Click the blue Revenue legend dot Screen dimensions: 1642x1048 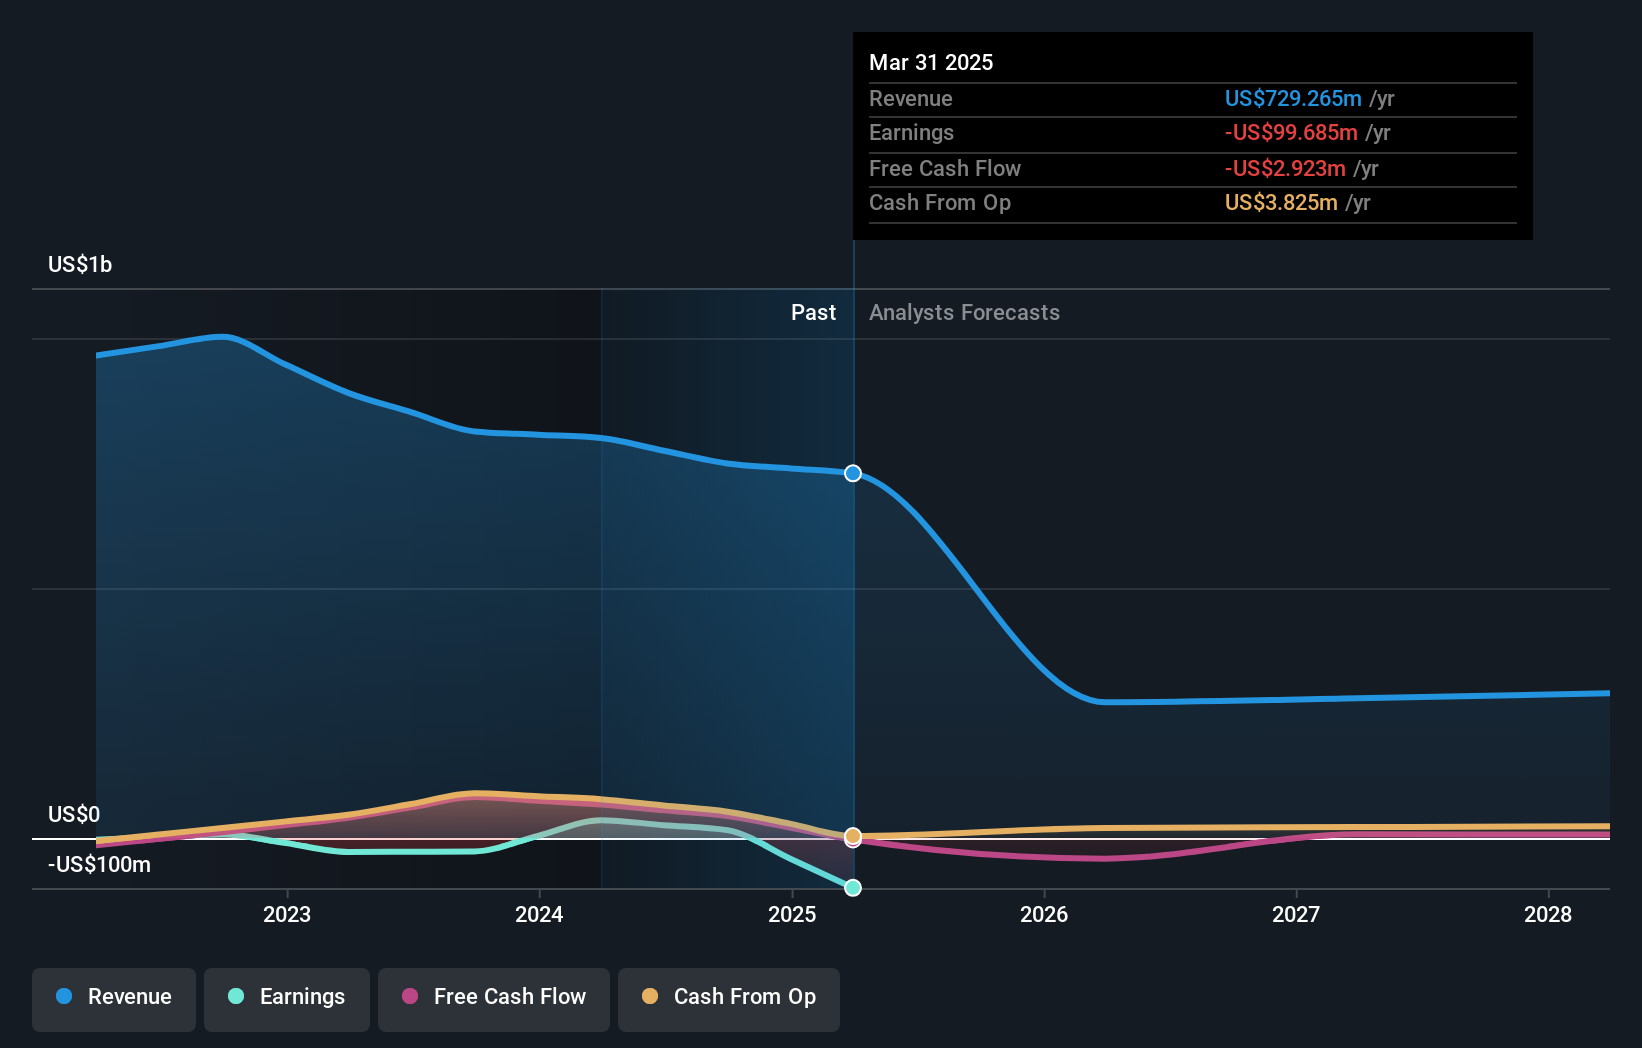(x=64, y=996)
